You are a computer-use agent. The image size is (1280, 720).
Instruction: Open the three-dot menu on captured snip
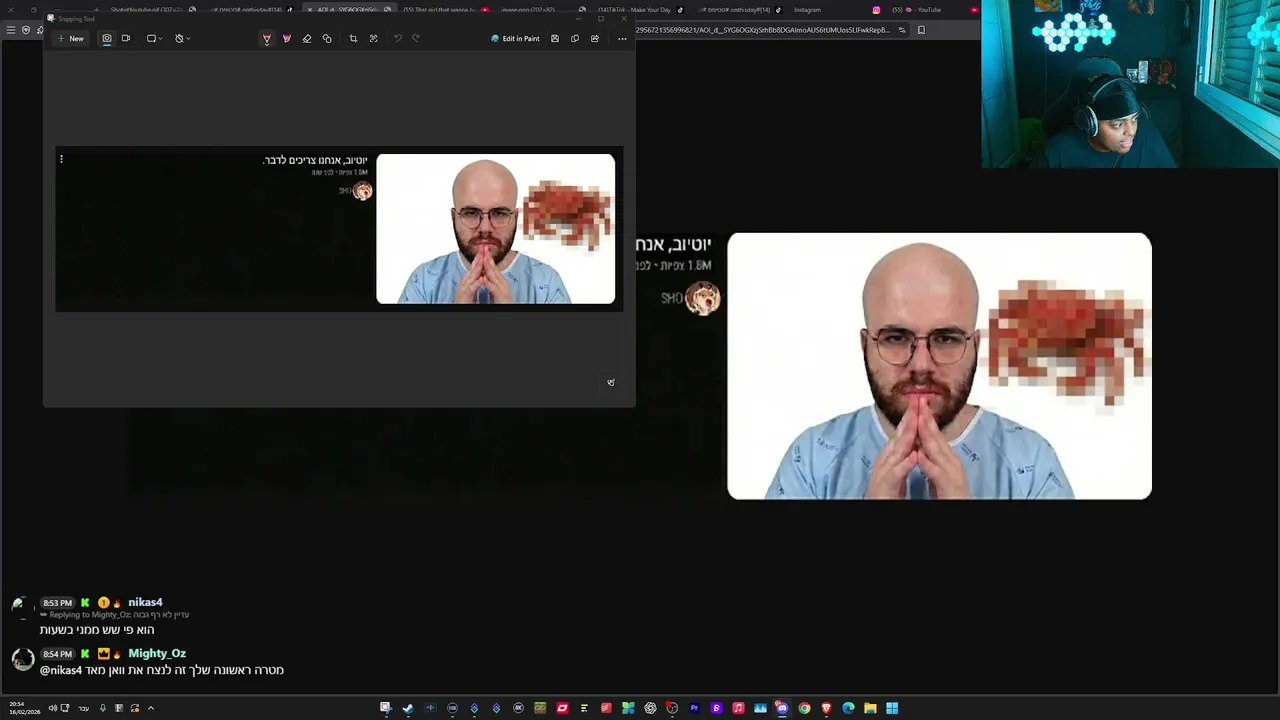[61, 159]
